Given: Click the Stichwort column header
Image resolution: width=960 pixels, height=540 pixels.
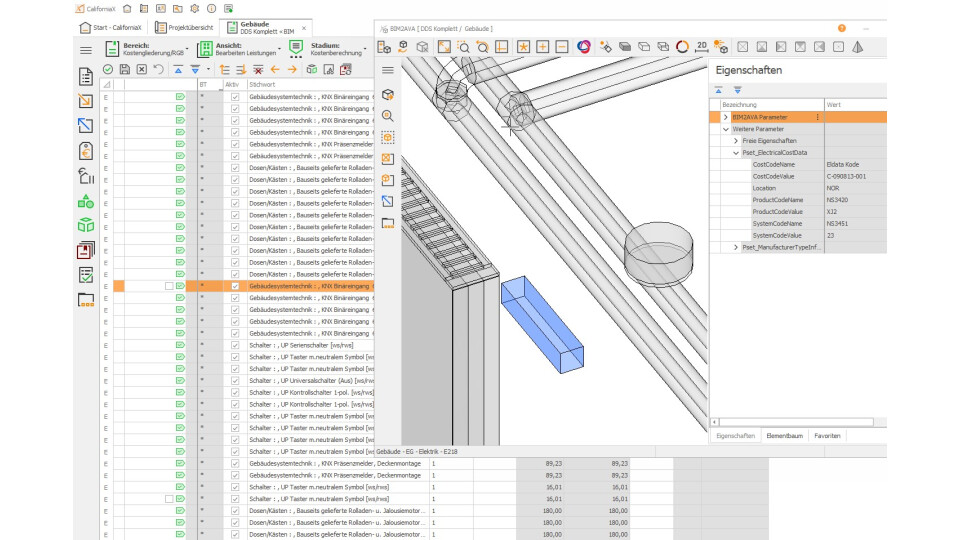Looking at the screenshot, I should [264, 85].
